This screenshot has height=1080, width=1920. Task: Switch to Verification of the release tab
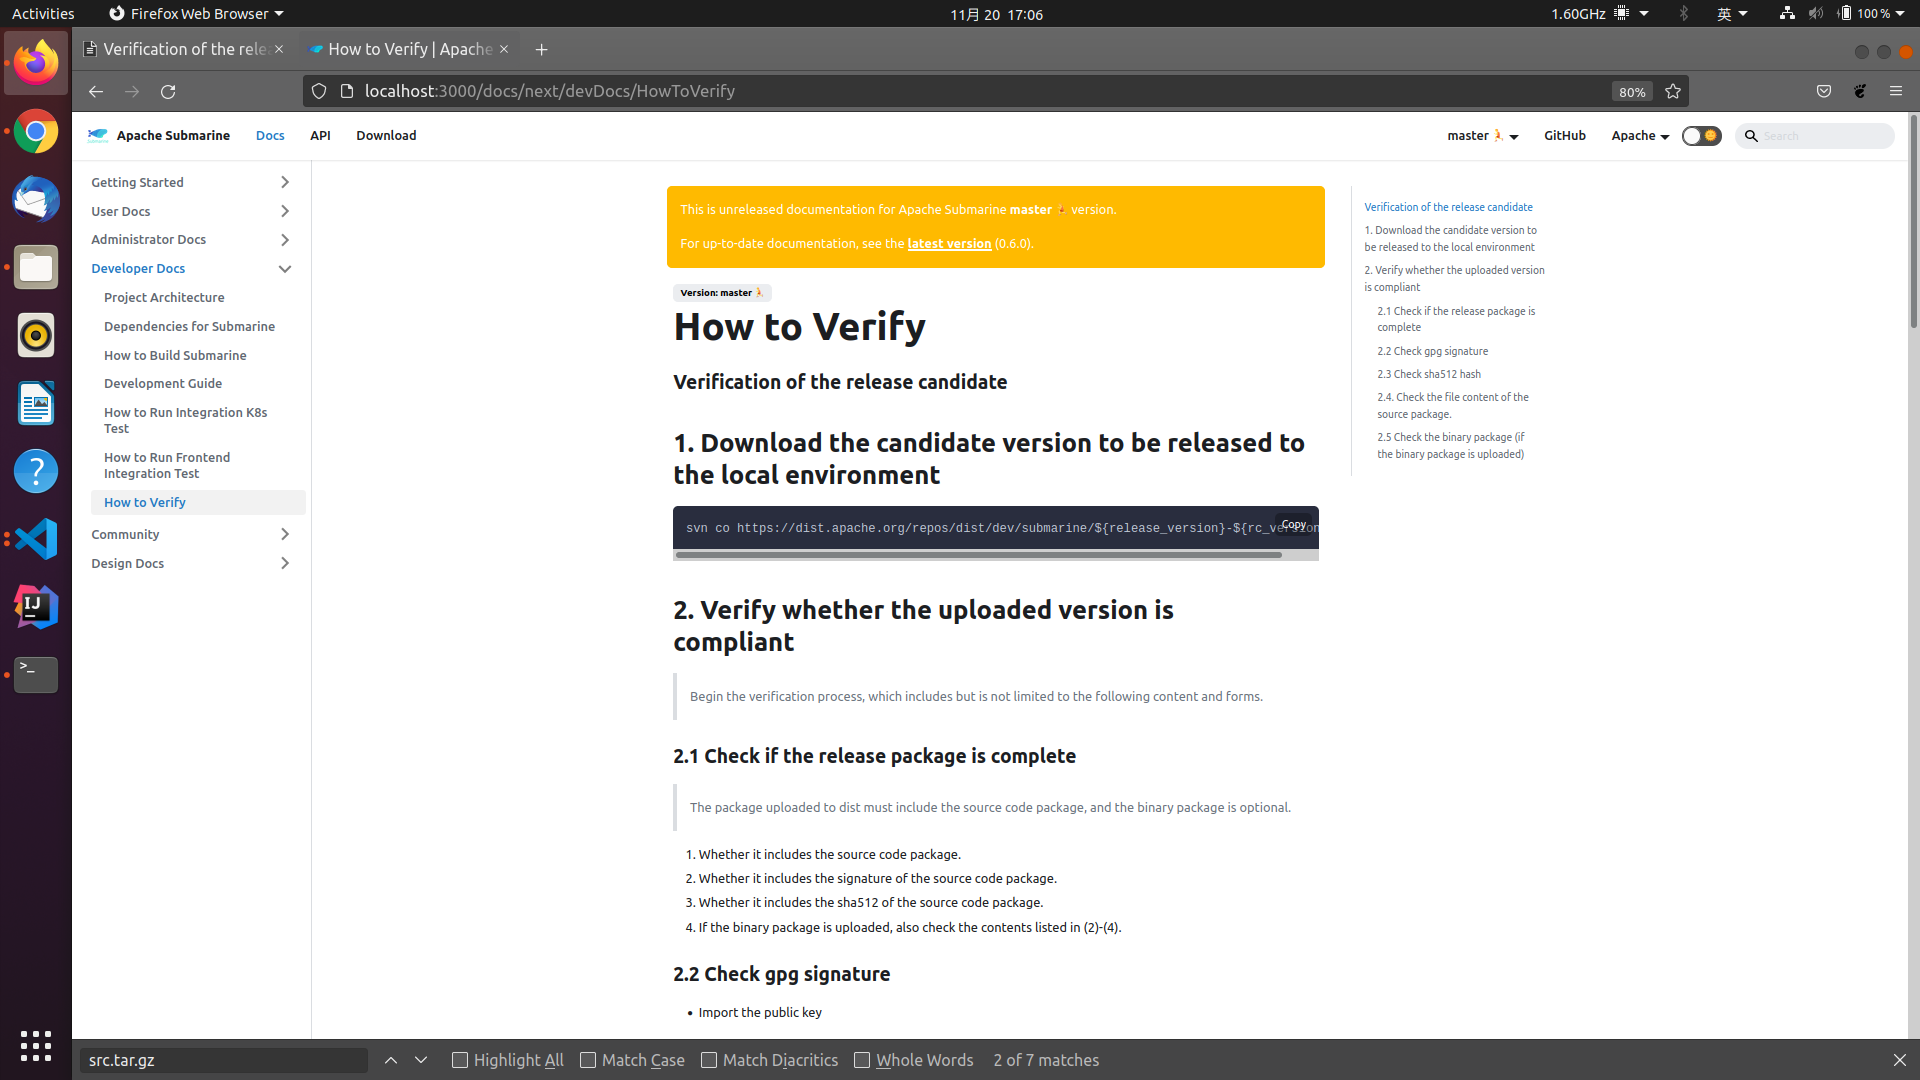[x=185, y=49]
